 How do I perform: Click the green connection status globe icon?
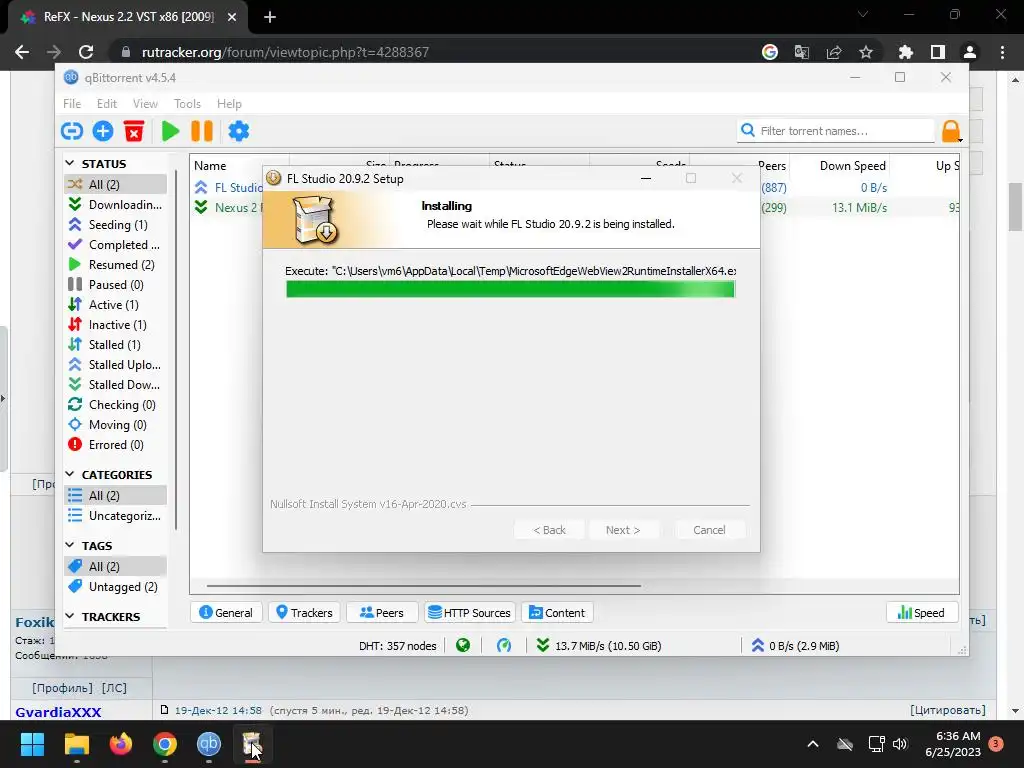(x=463, y=646)
